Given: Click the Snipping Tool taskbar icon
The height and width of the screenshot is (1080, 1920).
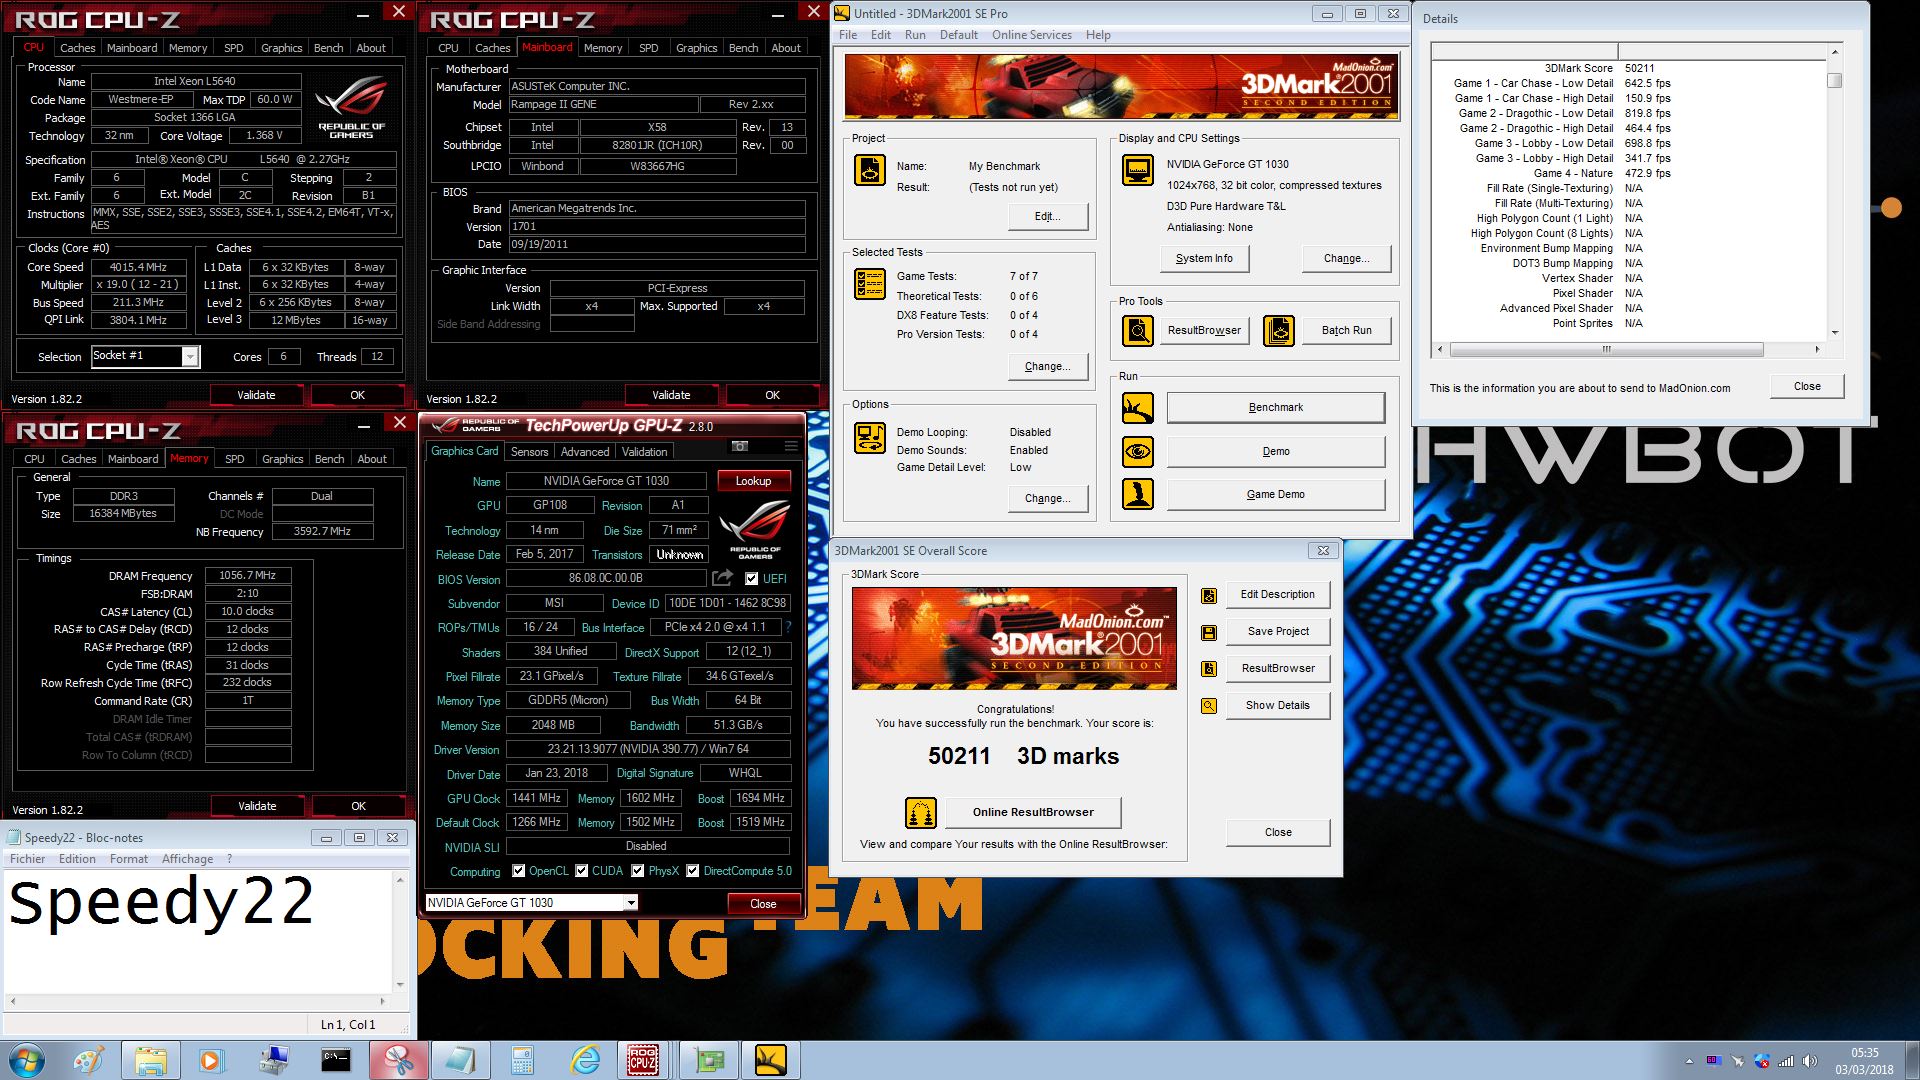Looking at the screenshot, I should pyautogui.click(x=398, y=1060).
